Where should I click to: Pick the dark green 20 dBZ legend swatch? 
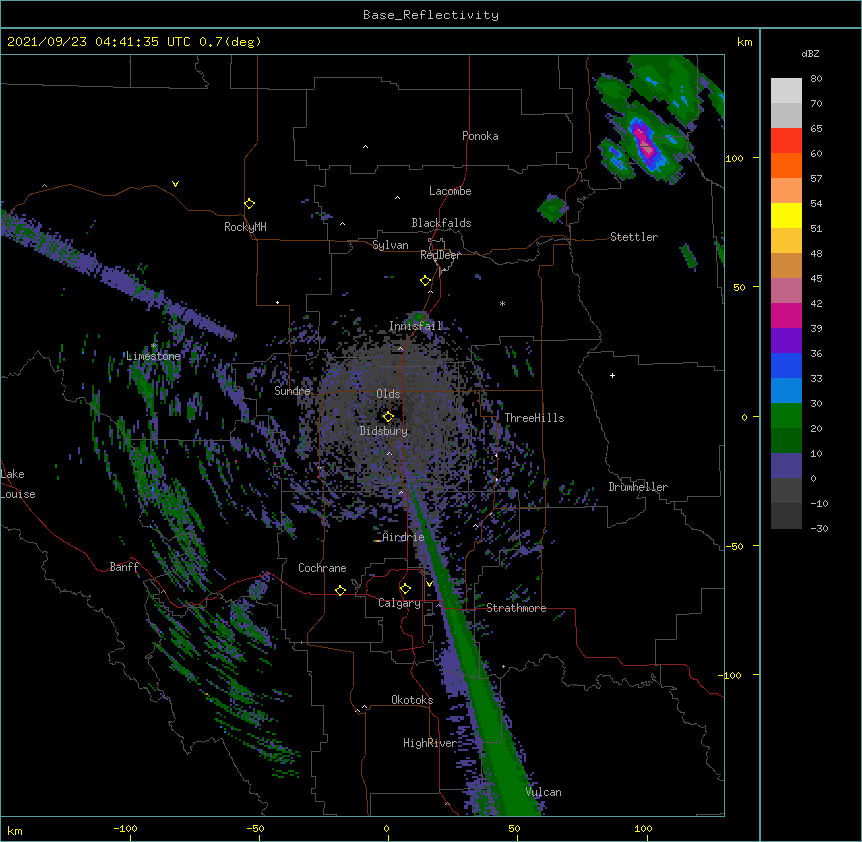click(786, 441)
